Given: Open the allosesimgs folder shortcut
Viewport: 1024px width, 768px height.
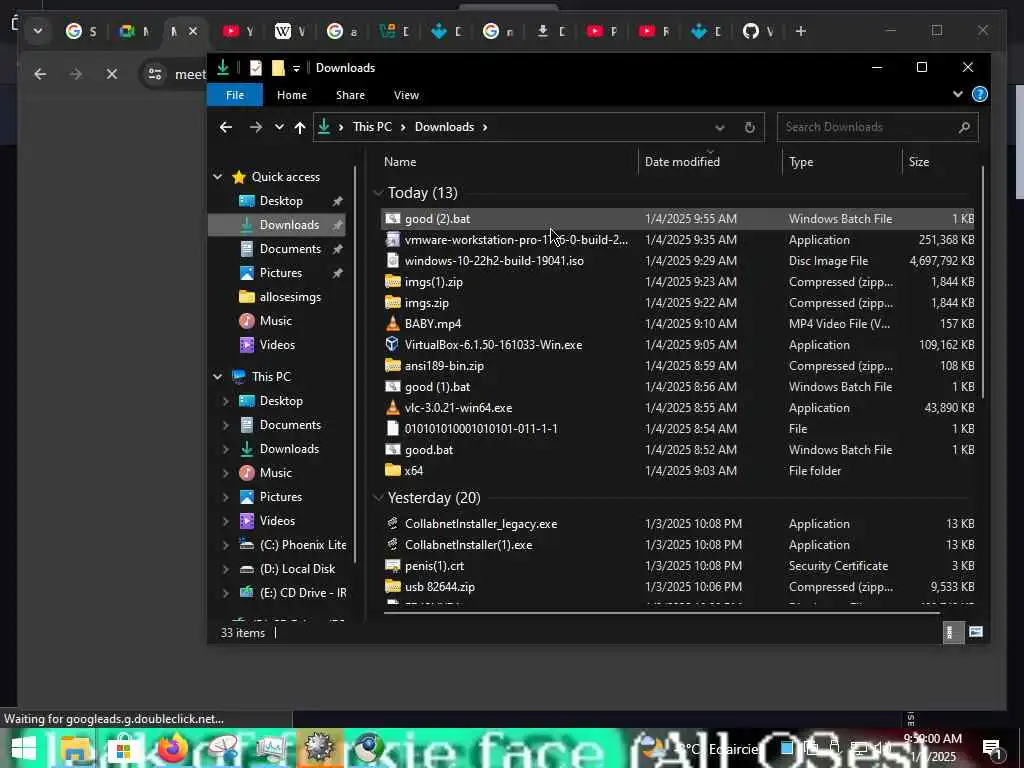Looking at the screenshot, I should [x=290, y=297].
